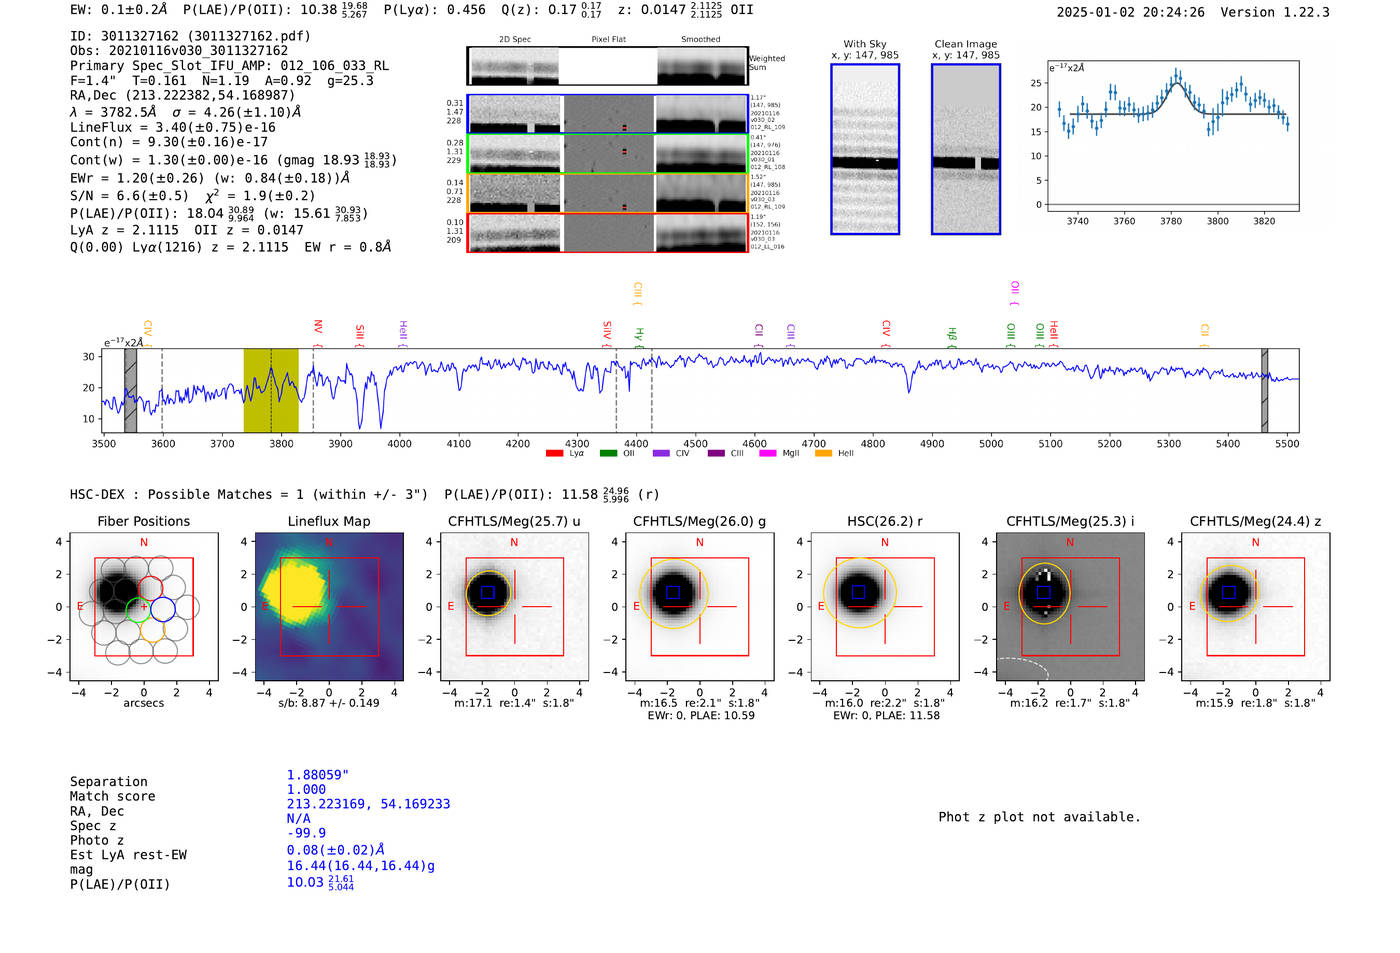Click the Smoothed column header

pyautogui.click(x=701, y=39)
